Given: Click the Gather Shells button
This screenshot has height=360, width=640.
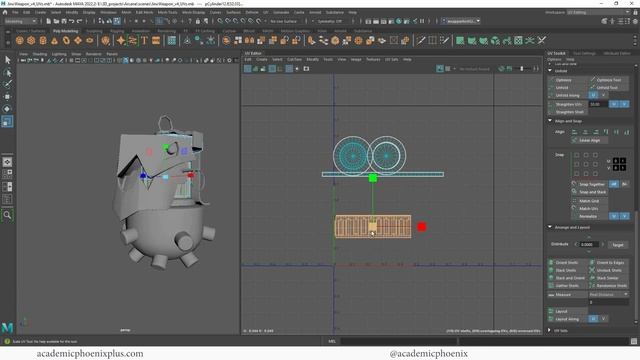Looking at the screenshot, I should (x=567, y=286).
